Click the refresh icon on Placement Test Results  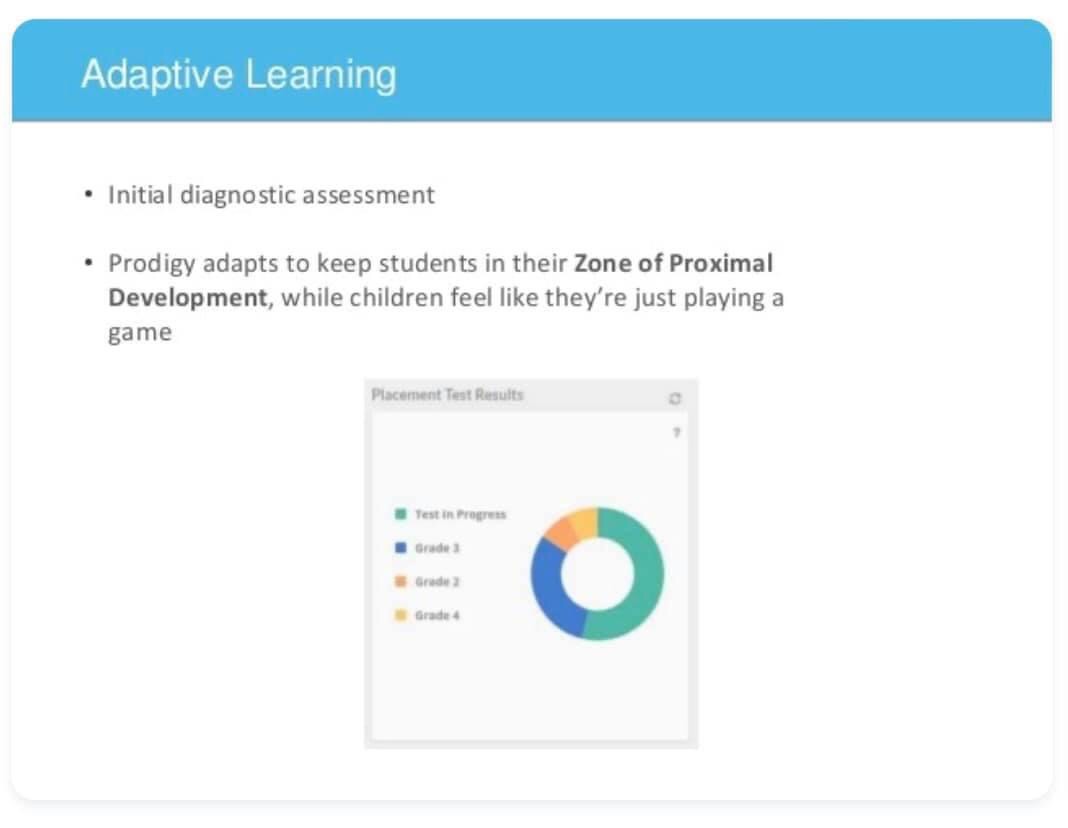(674, 398)
